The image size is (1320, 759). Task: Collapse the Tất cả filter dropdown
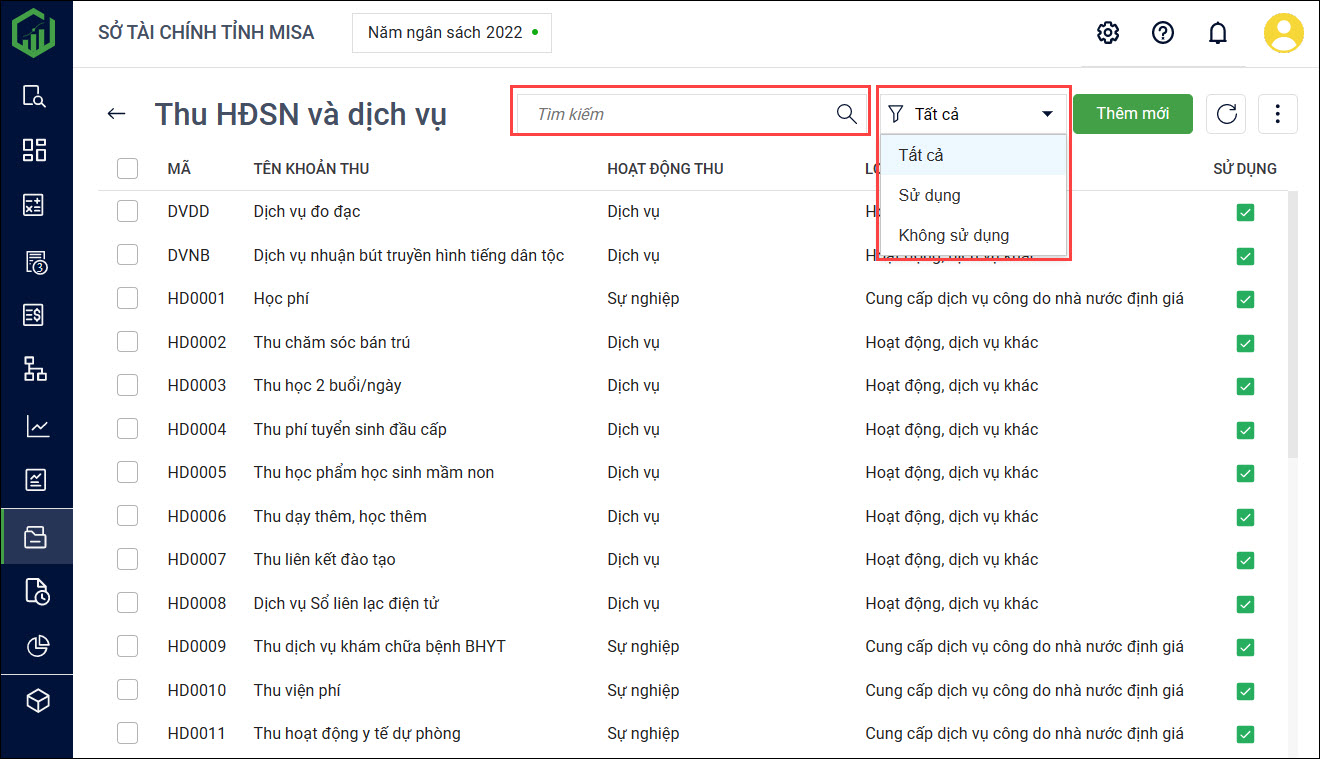(x=1046, y=114)
